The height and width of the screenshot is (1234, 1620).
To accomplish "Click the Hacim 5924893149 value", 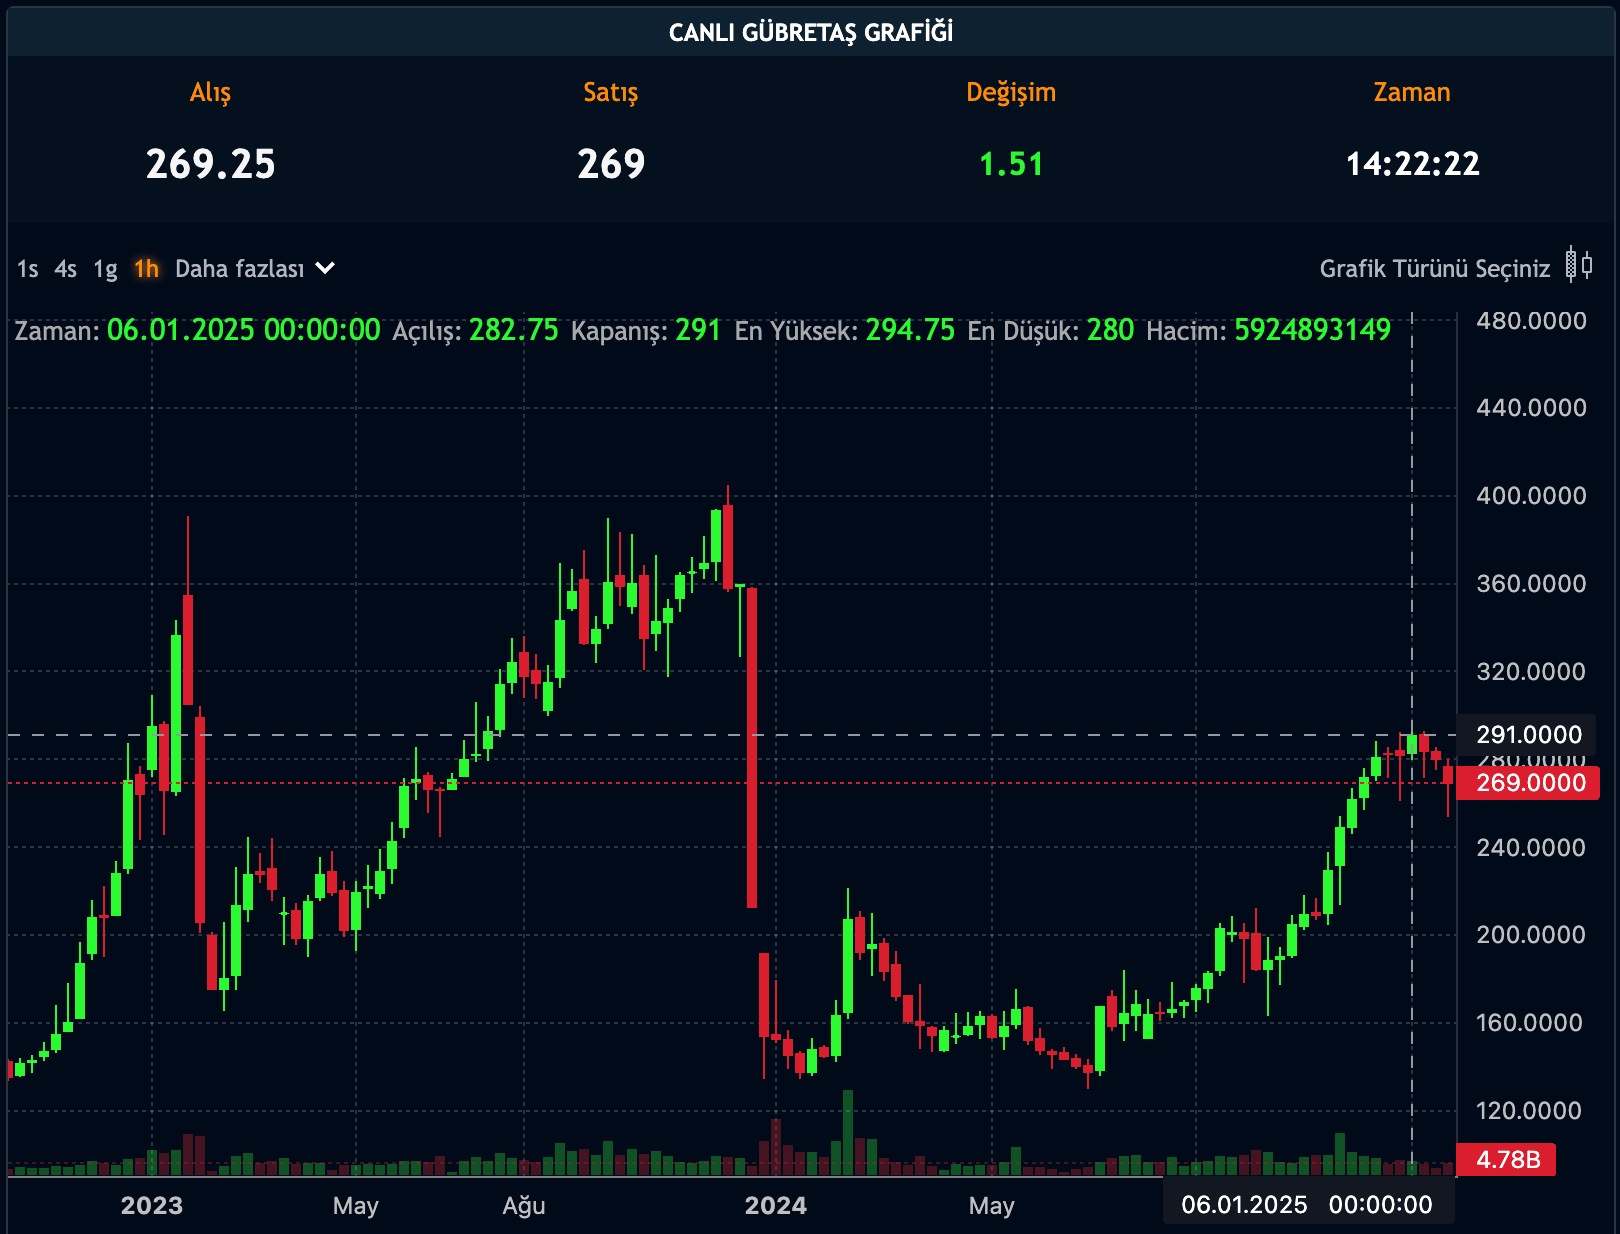I will click(1312, 330).
